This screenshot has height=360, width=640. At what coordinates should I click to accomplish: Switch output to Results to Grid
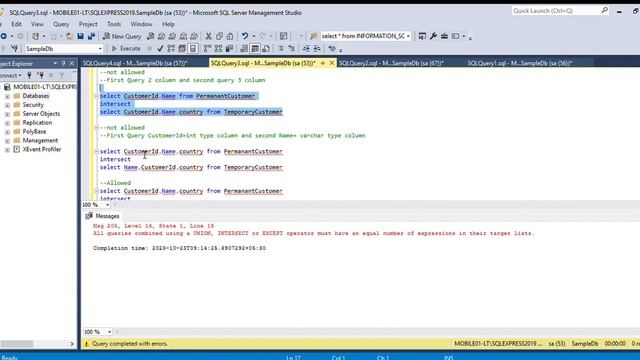tap(255, 49)
